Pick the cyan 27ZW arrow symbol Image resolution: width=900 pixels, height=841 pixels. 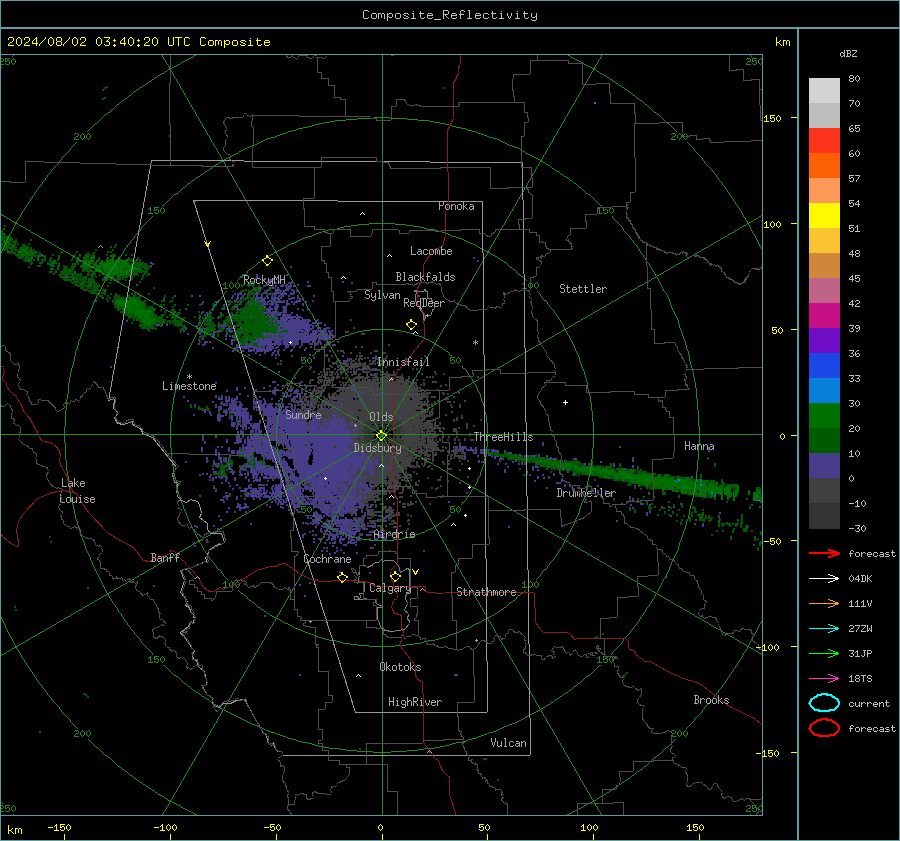click(824, 629)
